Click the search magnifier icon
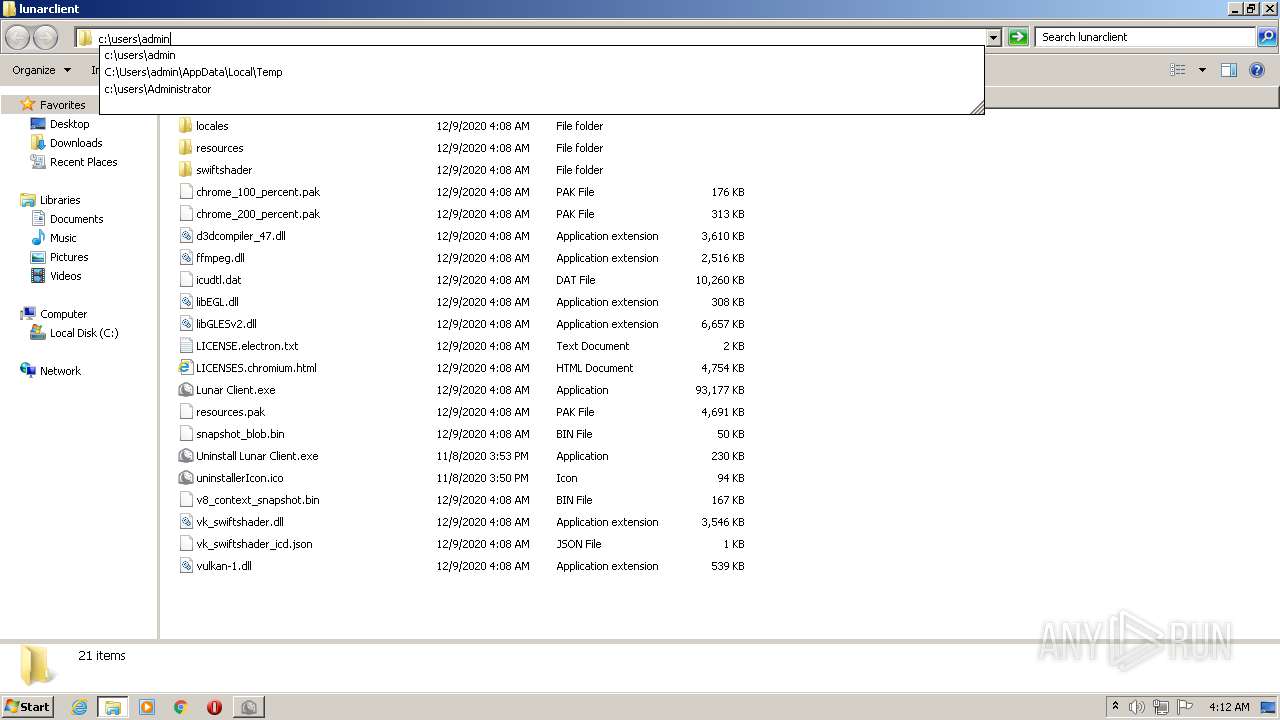The width and height of the screenshot is (1280, 720). pos(1267,37)
